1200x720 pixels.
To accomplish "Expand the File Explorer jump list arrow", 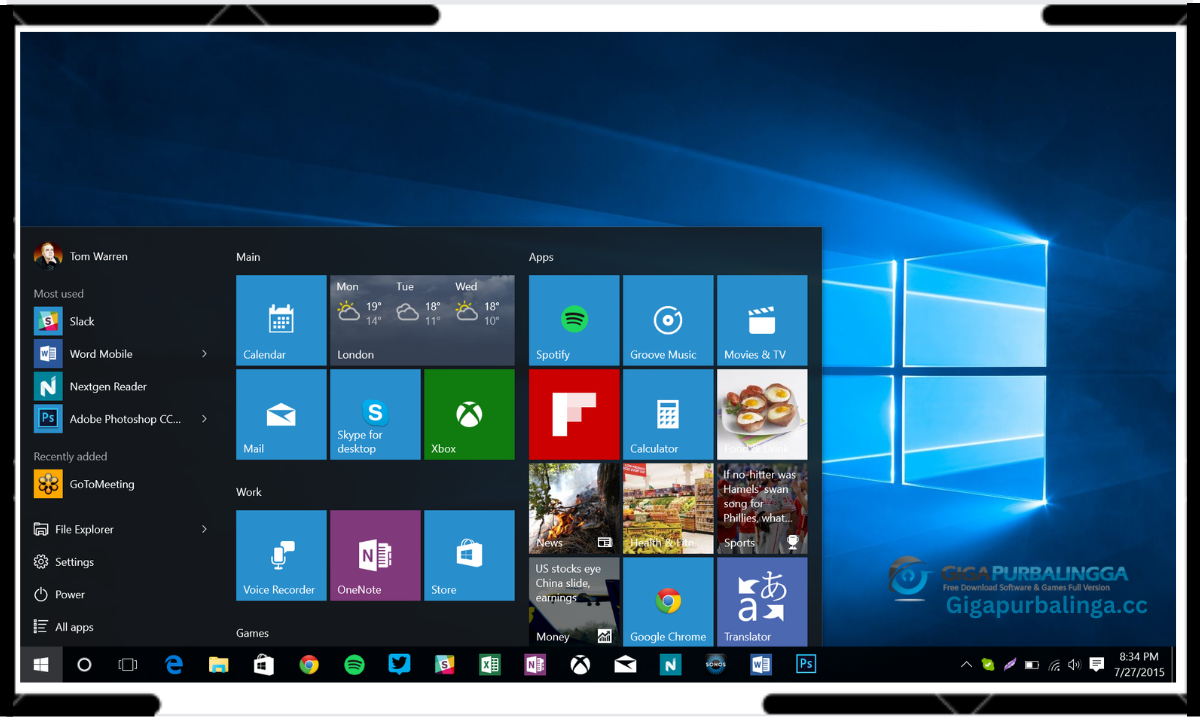I will tap(204, 529).
